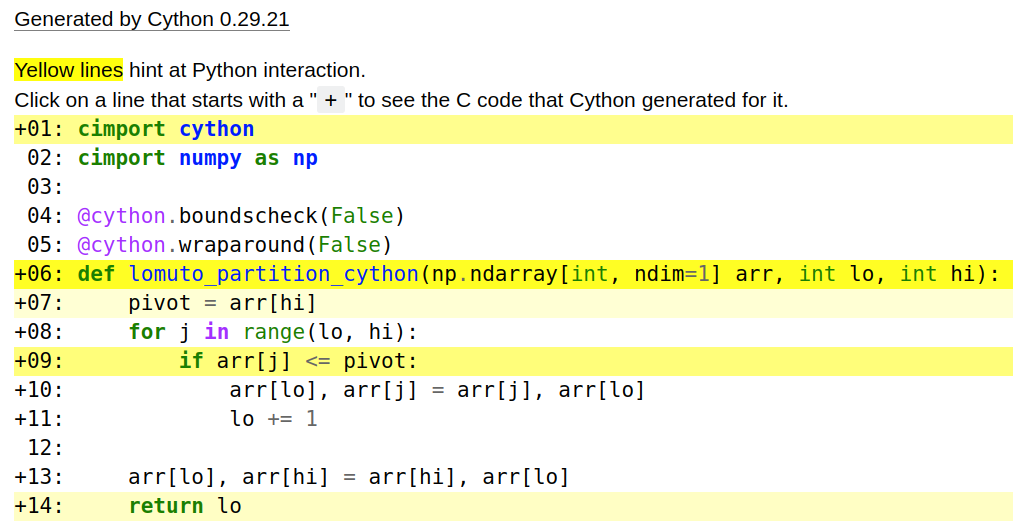Expand line +09 if comparison code
Viewport: 1013px width, 531px height.
[x=40, y=361]
